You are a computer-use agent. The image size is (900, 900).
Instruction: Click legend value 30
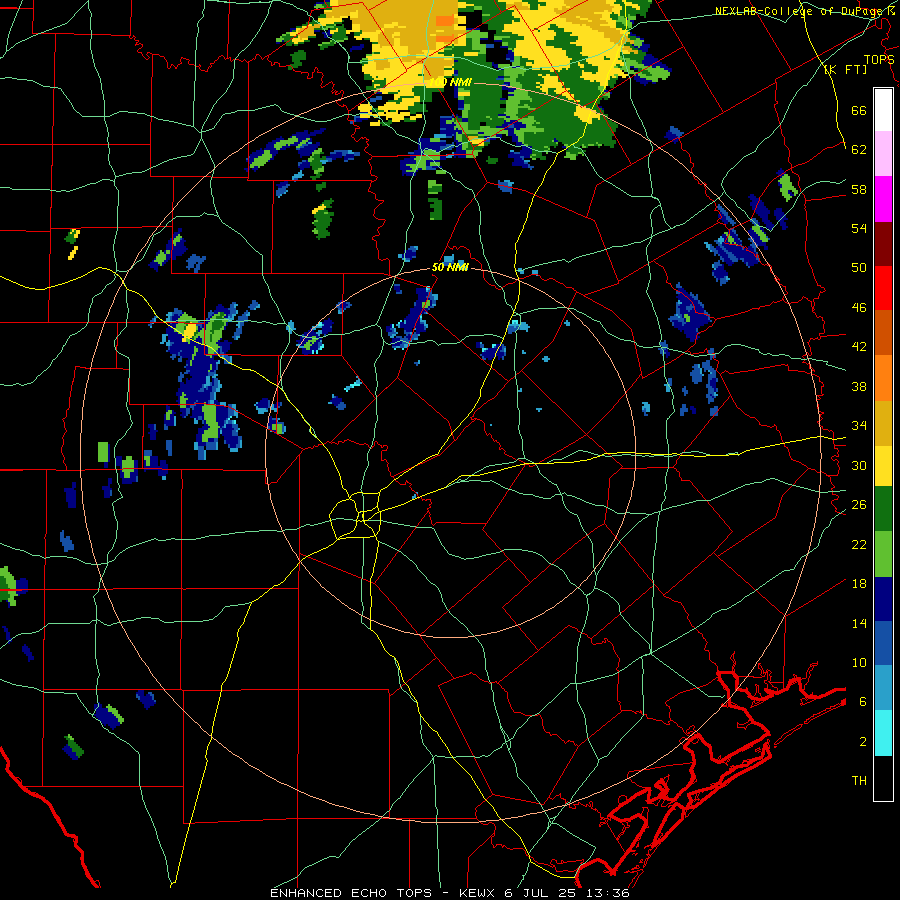(x=859, y=465)
